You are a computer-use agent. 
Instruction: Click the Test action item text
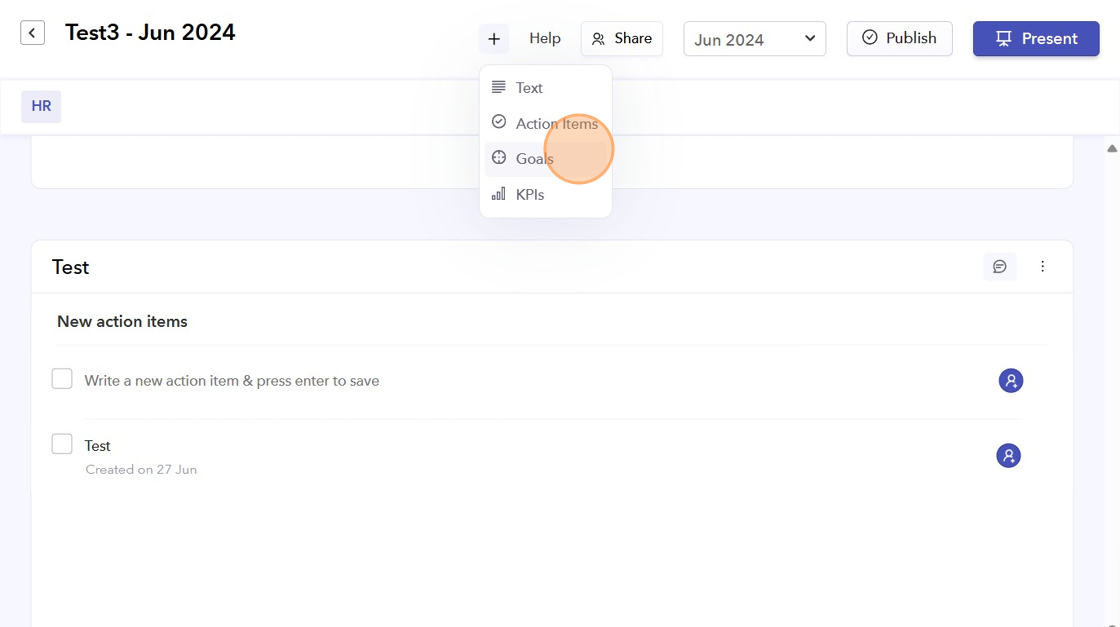pyautogui.click(x=97, y=446)
